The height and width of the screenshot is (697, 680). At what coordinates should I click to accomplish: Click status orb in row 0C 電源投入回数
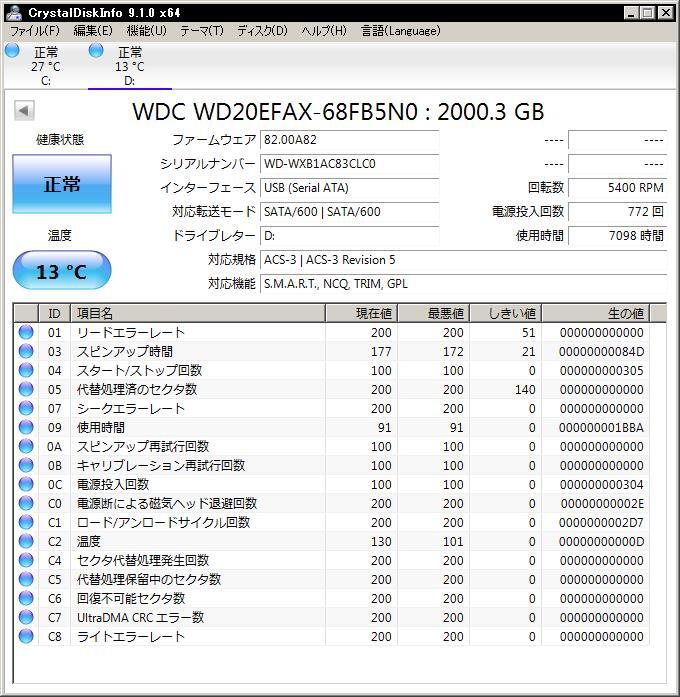(x=26, y=484)
